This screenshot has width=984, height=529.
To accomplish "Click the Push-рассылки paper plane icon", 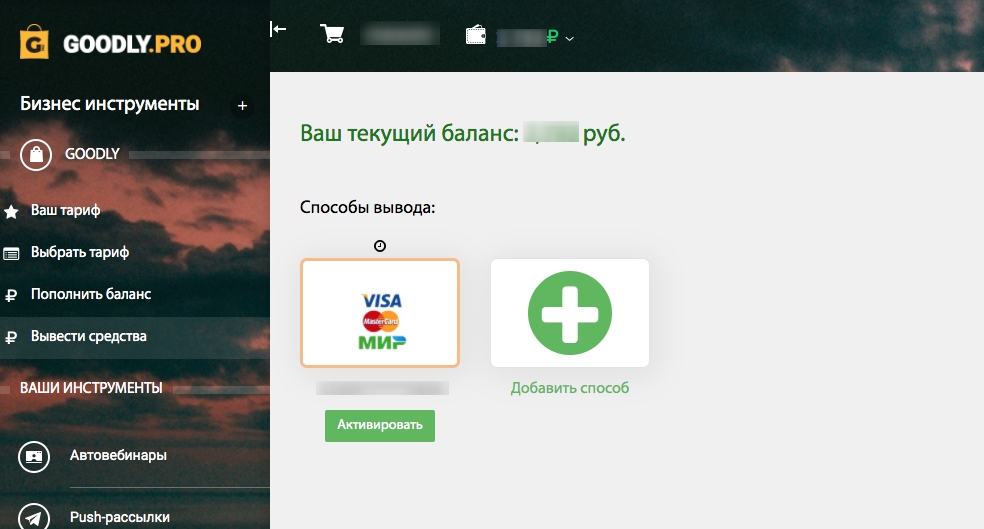I will tap(34, 517).
